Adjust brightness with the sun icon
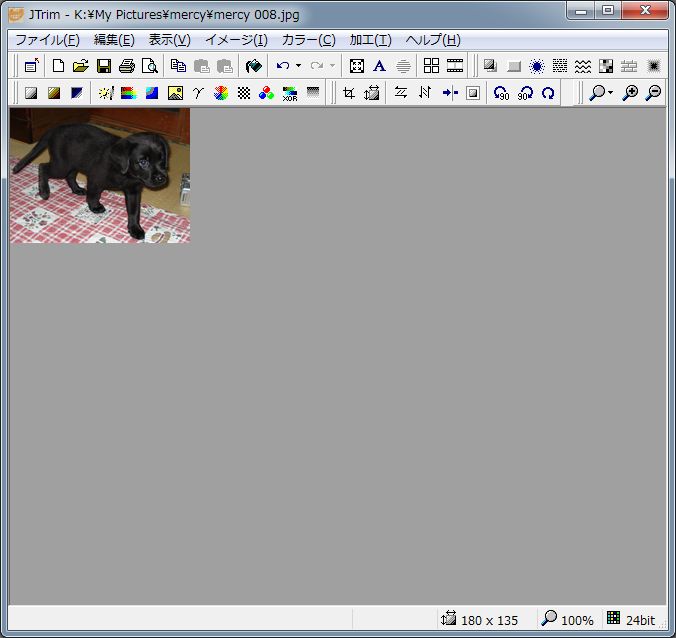The image size is (676, 638). tap(106, 93)
